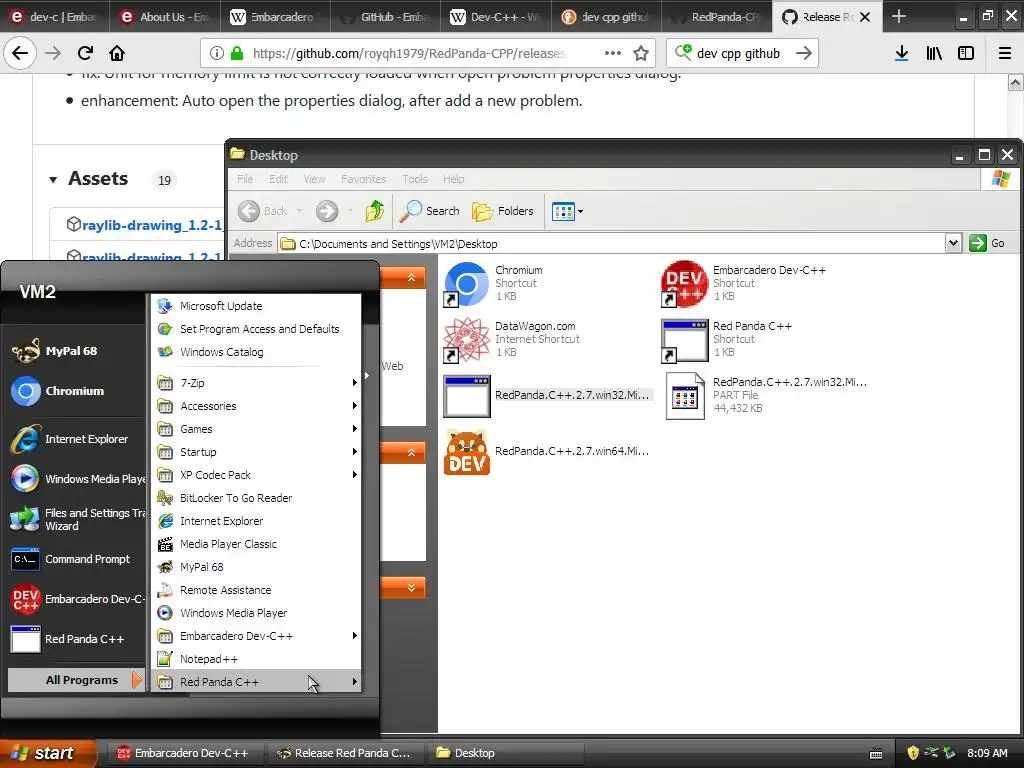This screenshot has height=768, width=1024.
Task: Open a new browser tab
Action: point(899,16)
